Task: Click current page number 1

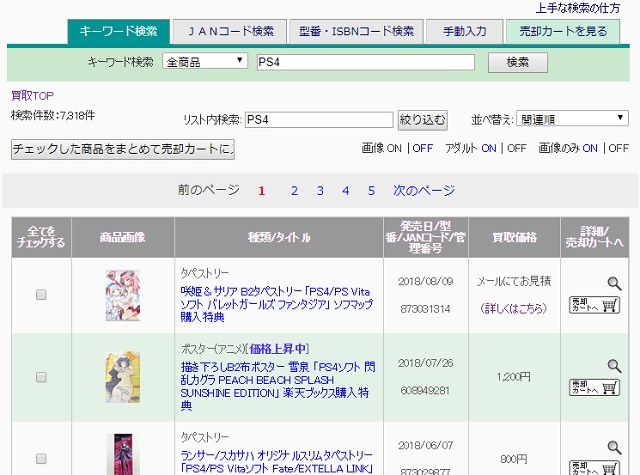Action: (x=262, y=191)
